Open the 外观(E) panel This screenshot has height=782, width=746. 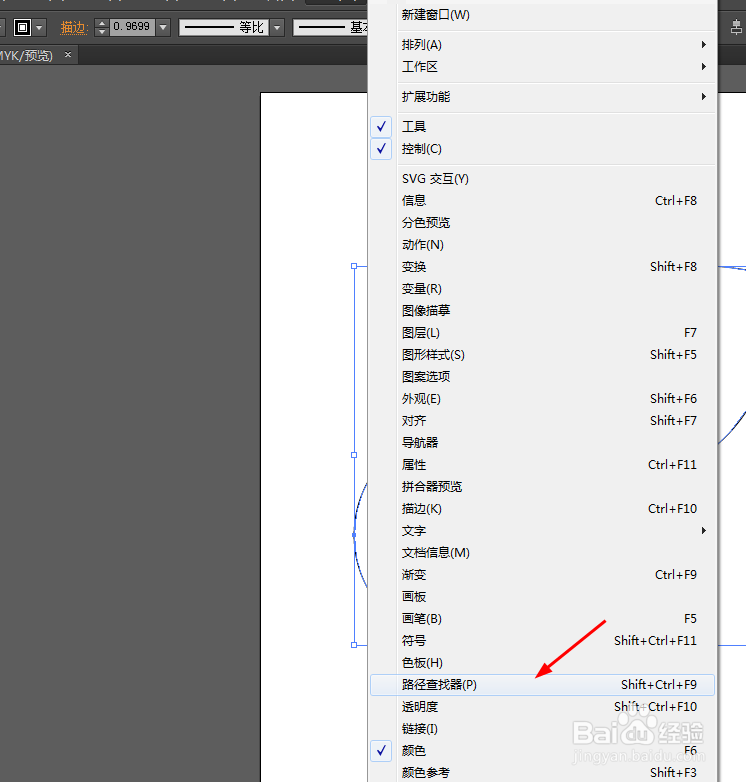coord(543,398)
